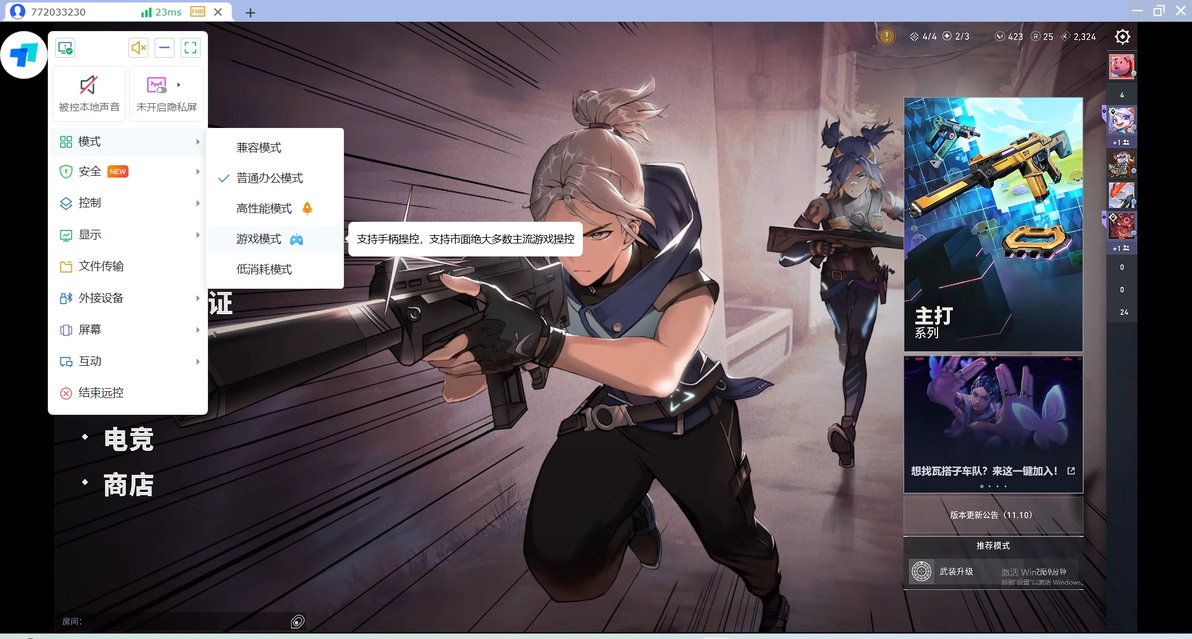Click the fullscreen icon in toolbar
This screenshot has height=639, width=1192.
[190, 48]
